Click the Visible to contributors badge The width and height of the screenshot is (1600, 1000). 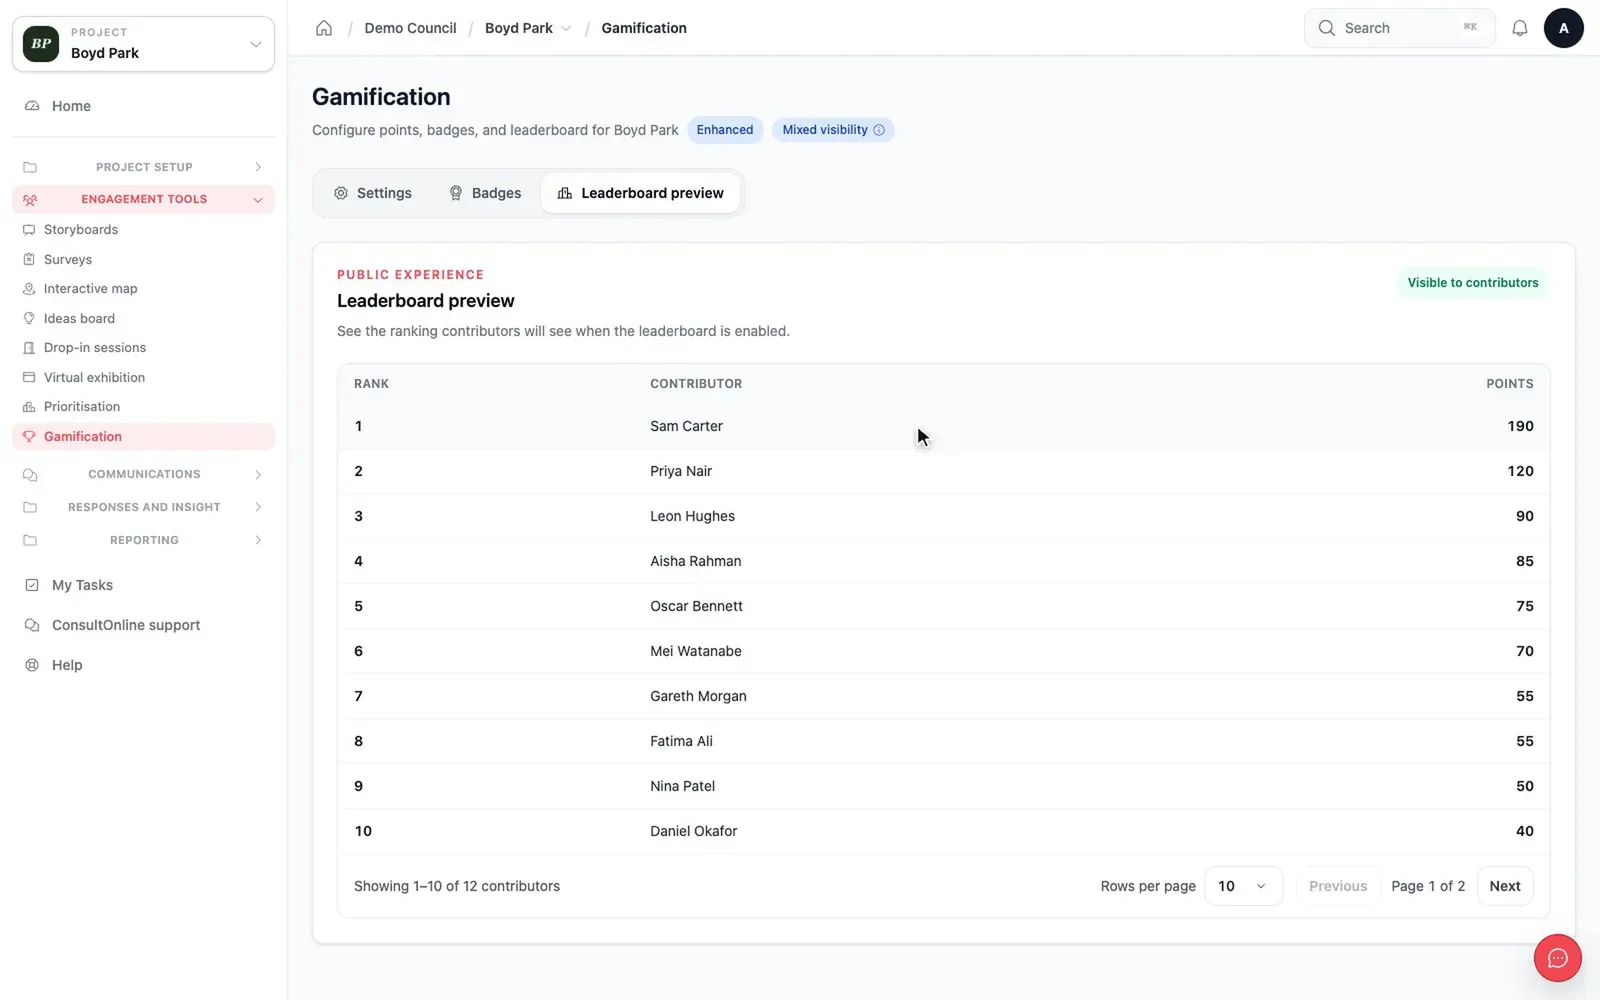point(1473,283)
